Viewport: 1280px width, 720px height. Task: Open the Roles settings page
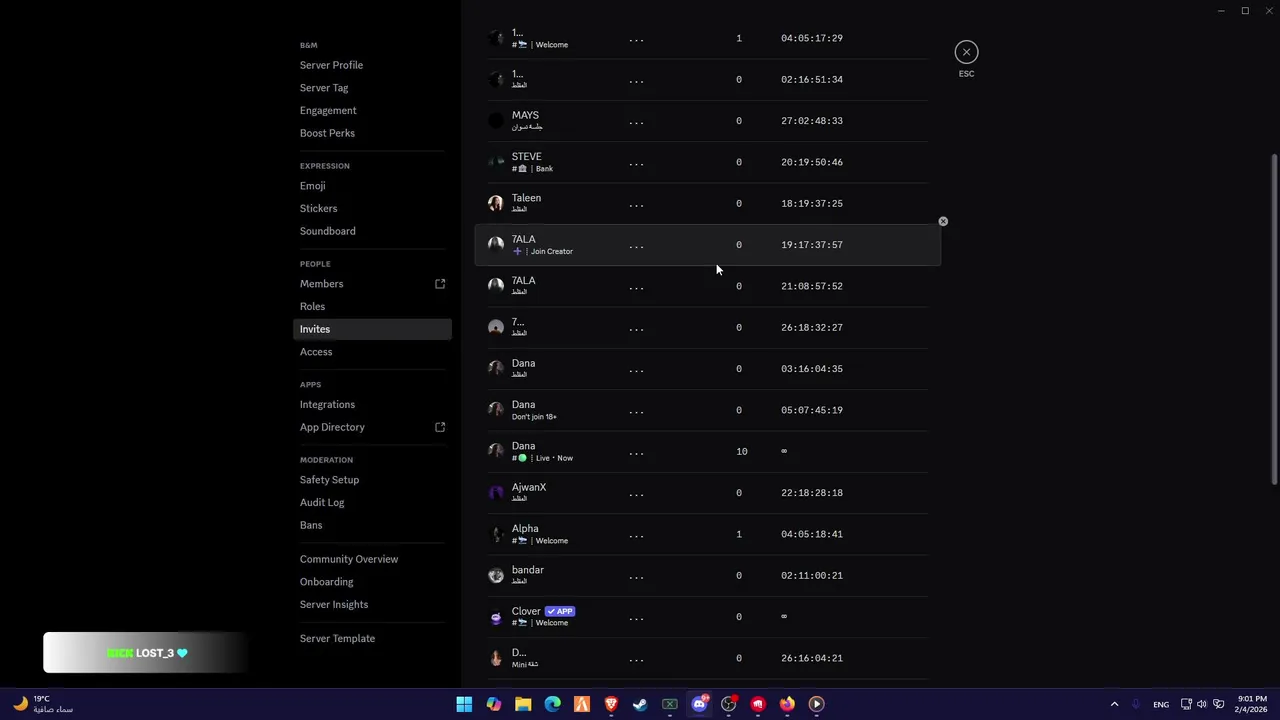point(312,306)
